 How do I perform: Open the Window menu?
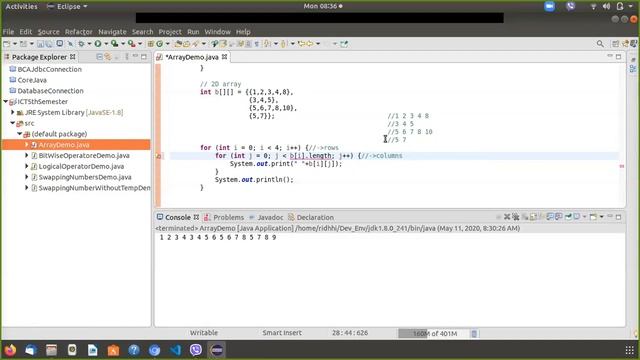click(218, 31)
